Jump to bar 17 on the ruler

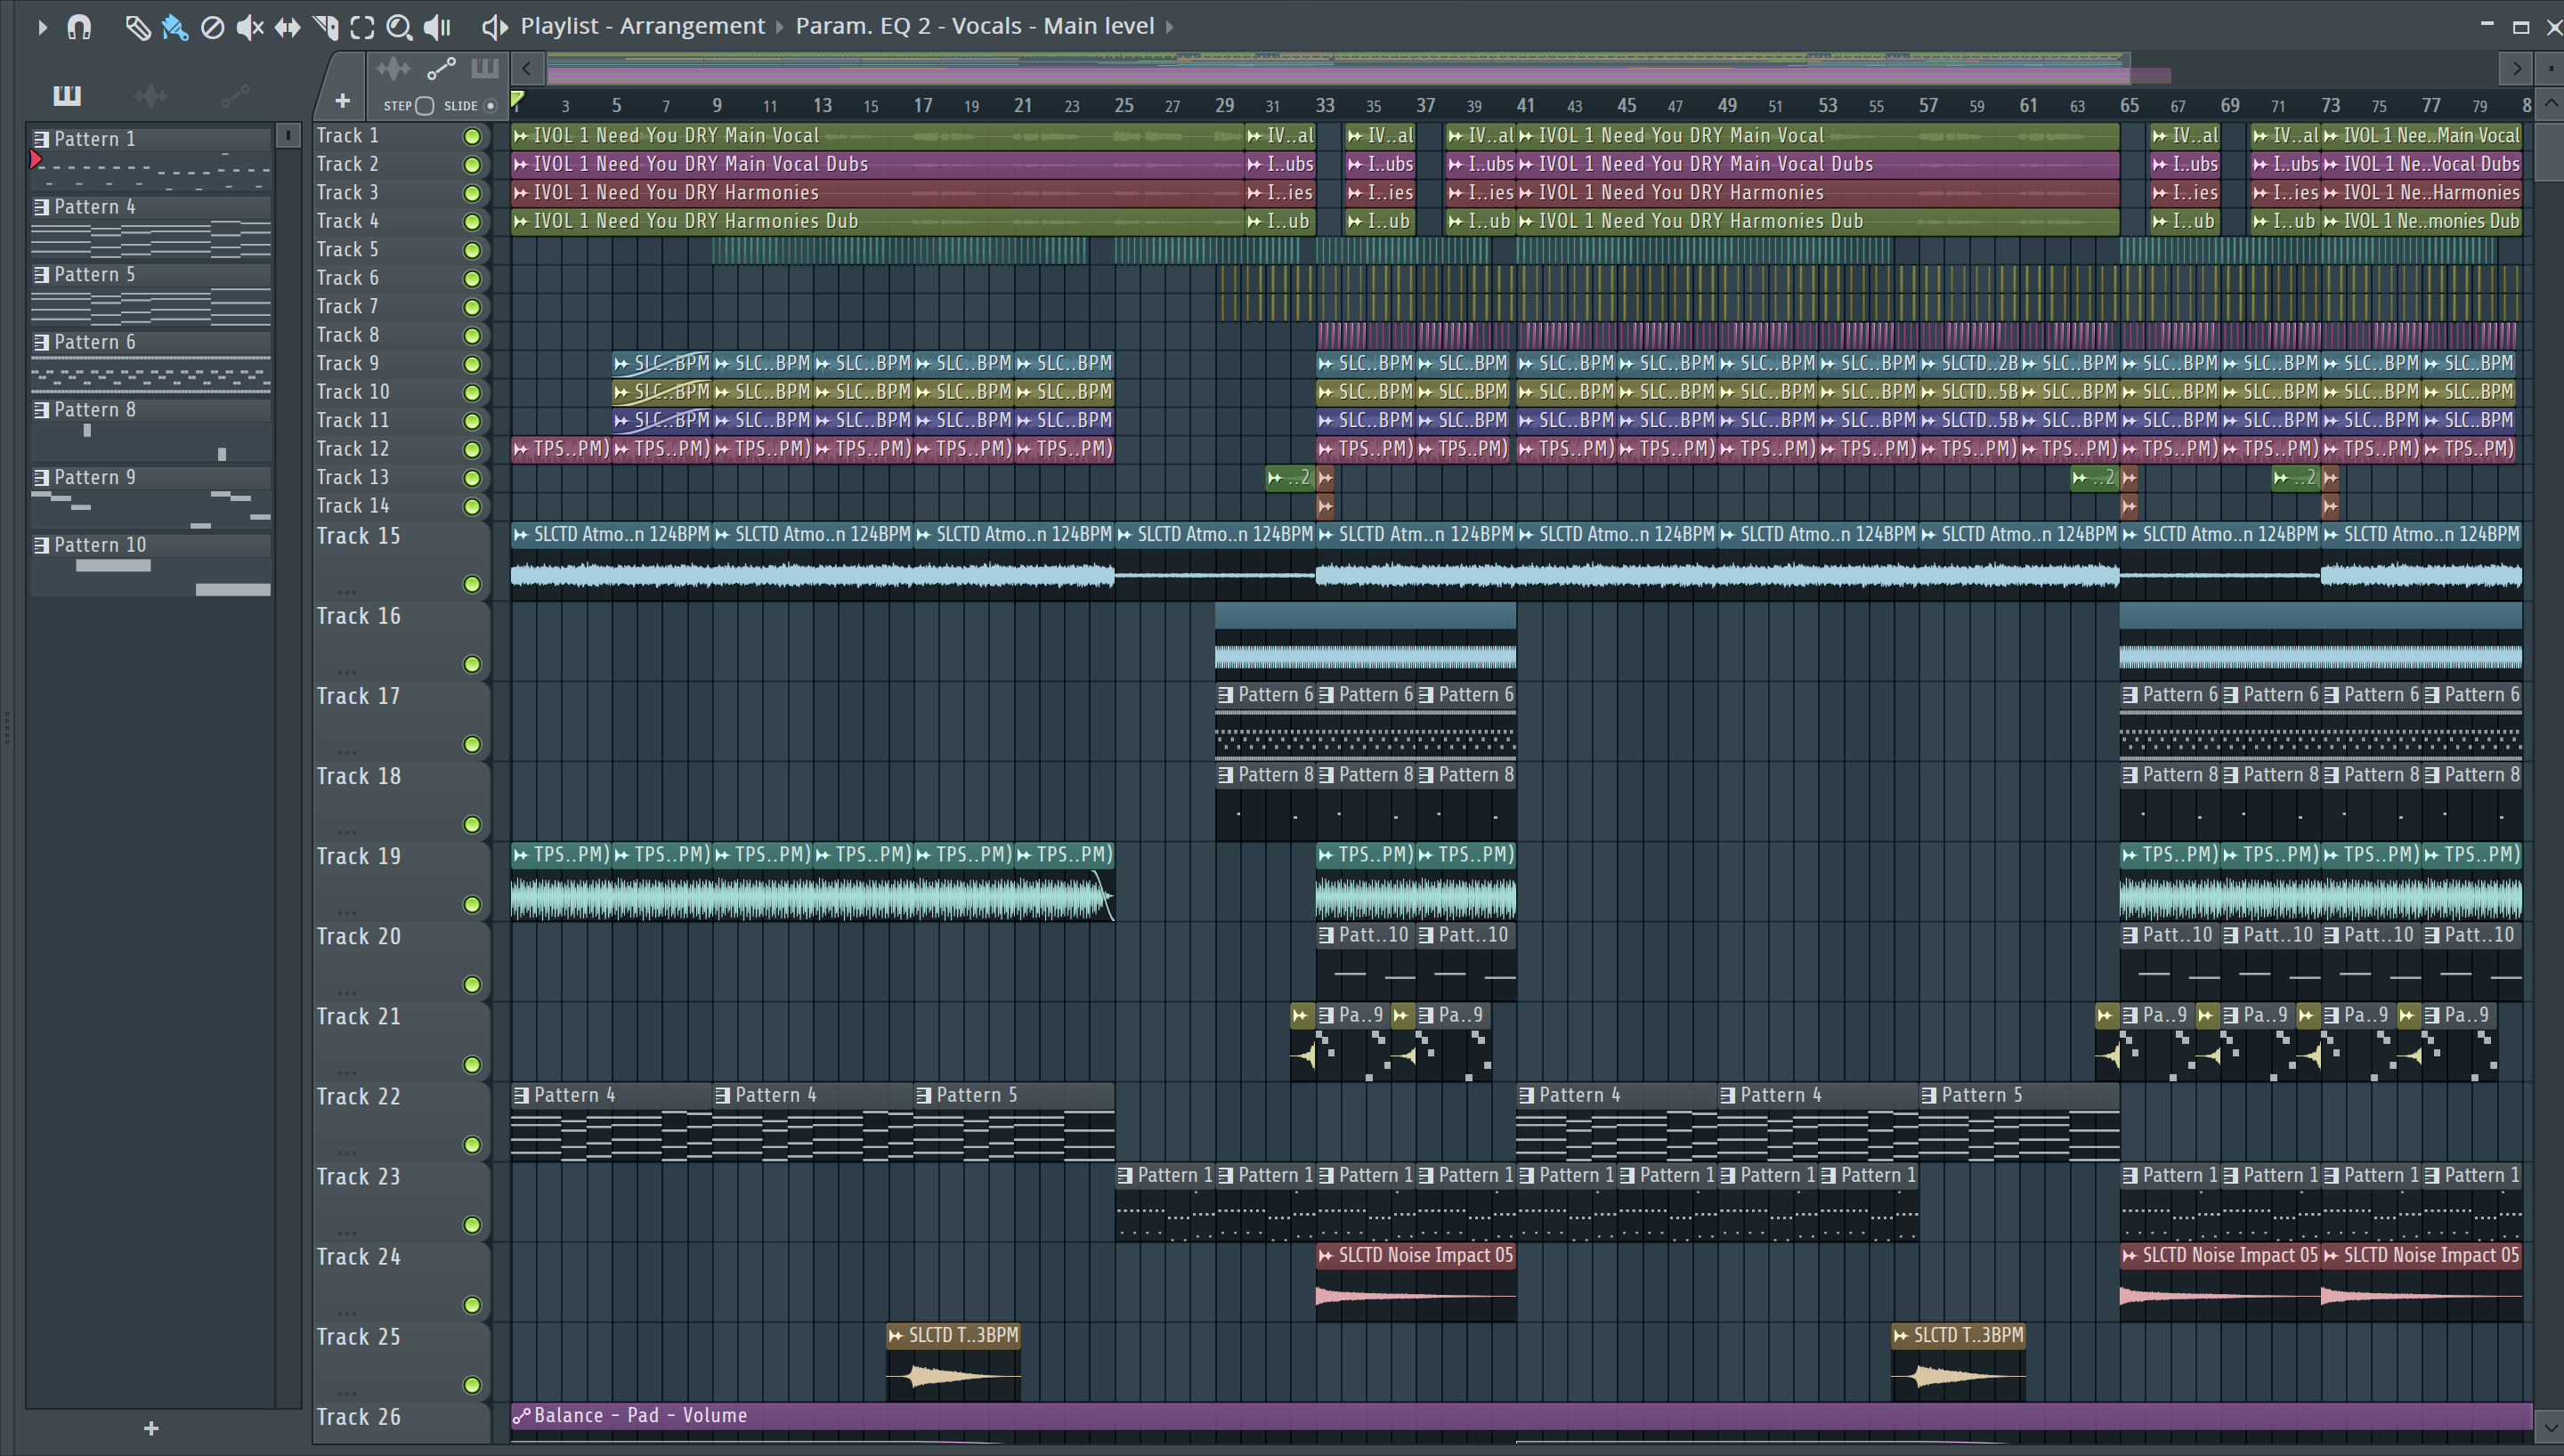(x=922, y=105)
